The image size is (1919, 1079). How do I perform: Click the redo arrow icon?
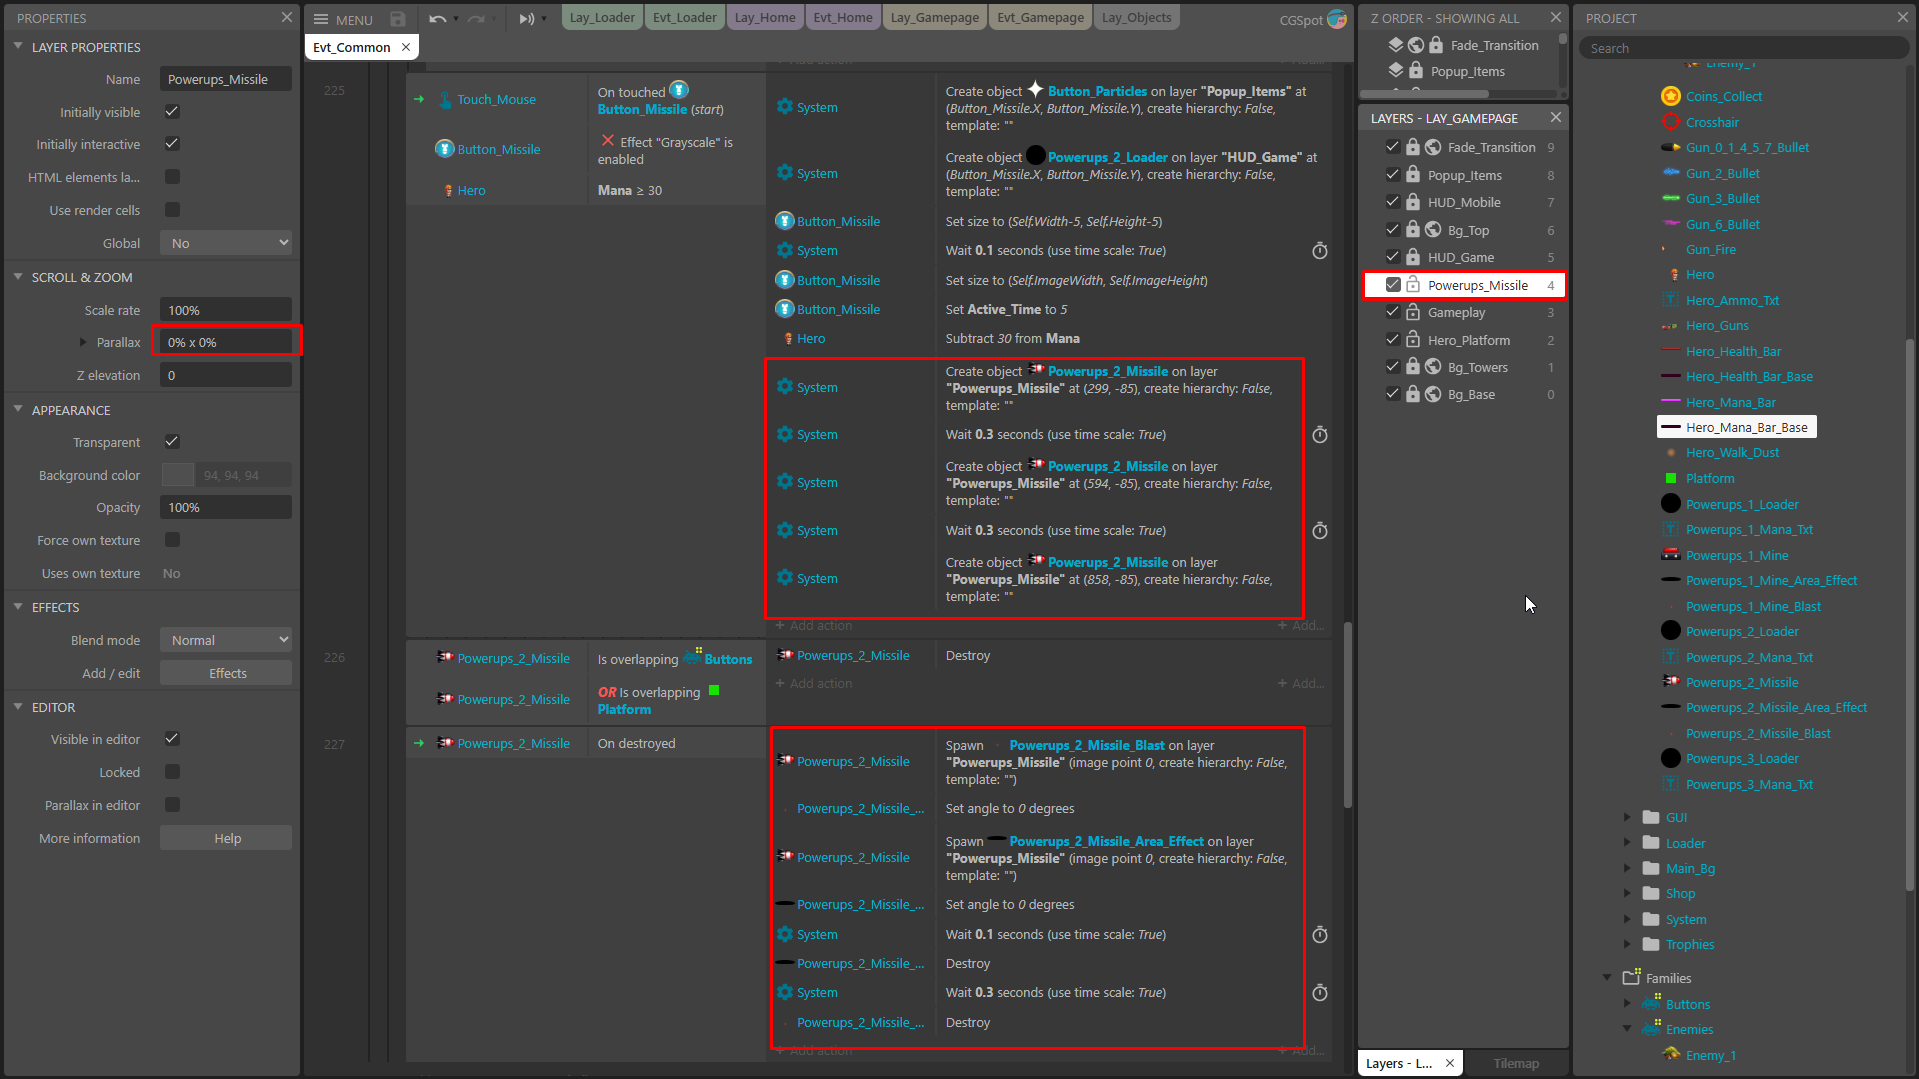pyautogui.click(x=476, y=19)
